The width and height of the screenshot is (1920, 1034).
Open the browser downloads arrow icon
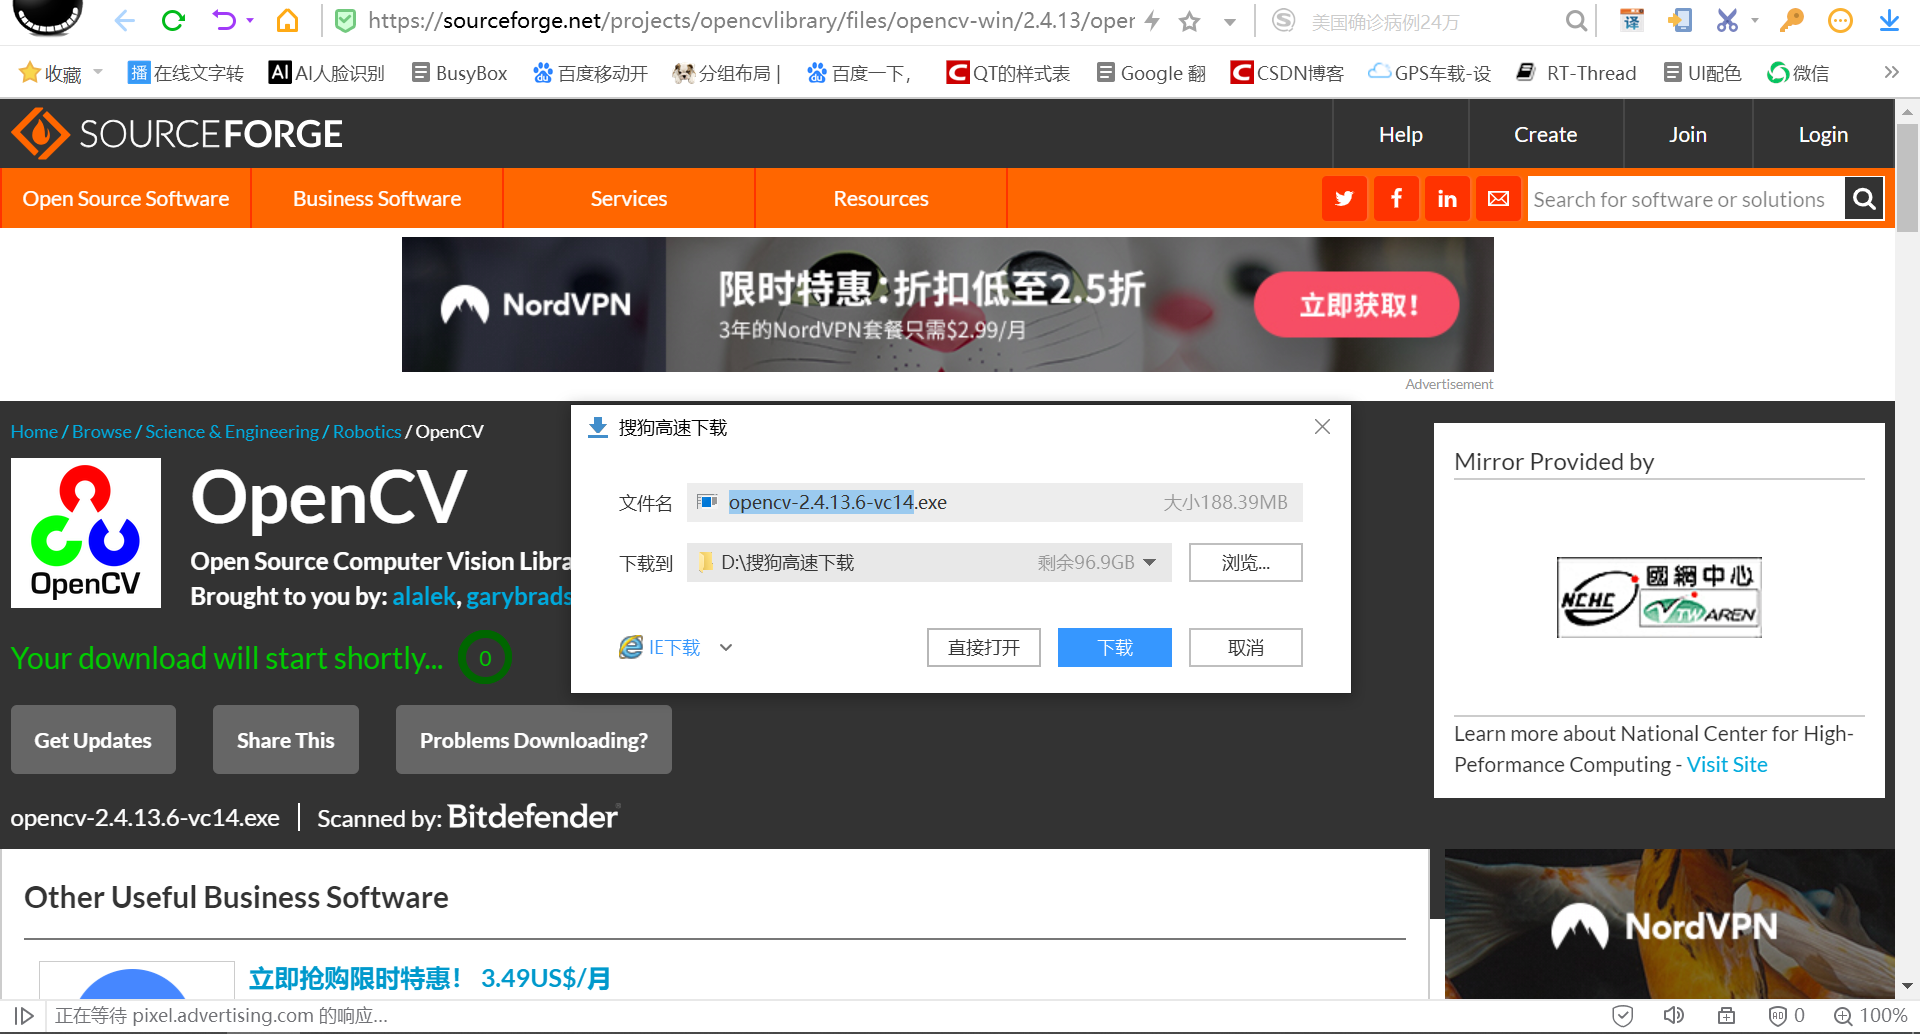[x=1889, y=20]
